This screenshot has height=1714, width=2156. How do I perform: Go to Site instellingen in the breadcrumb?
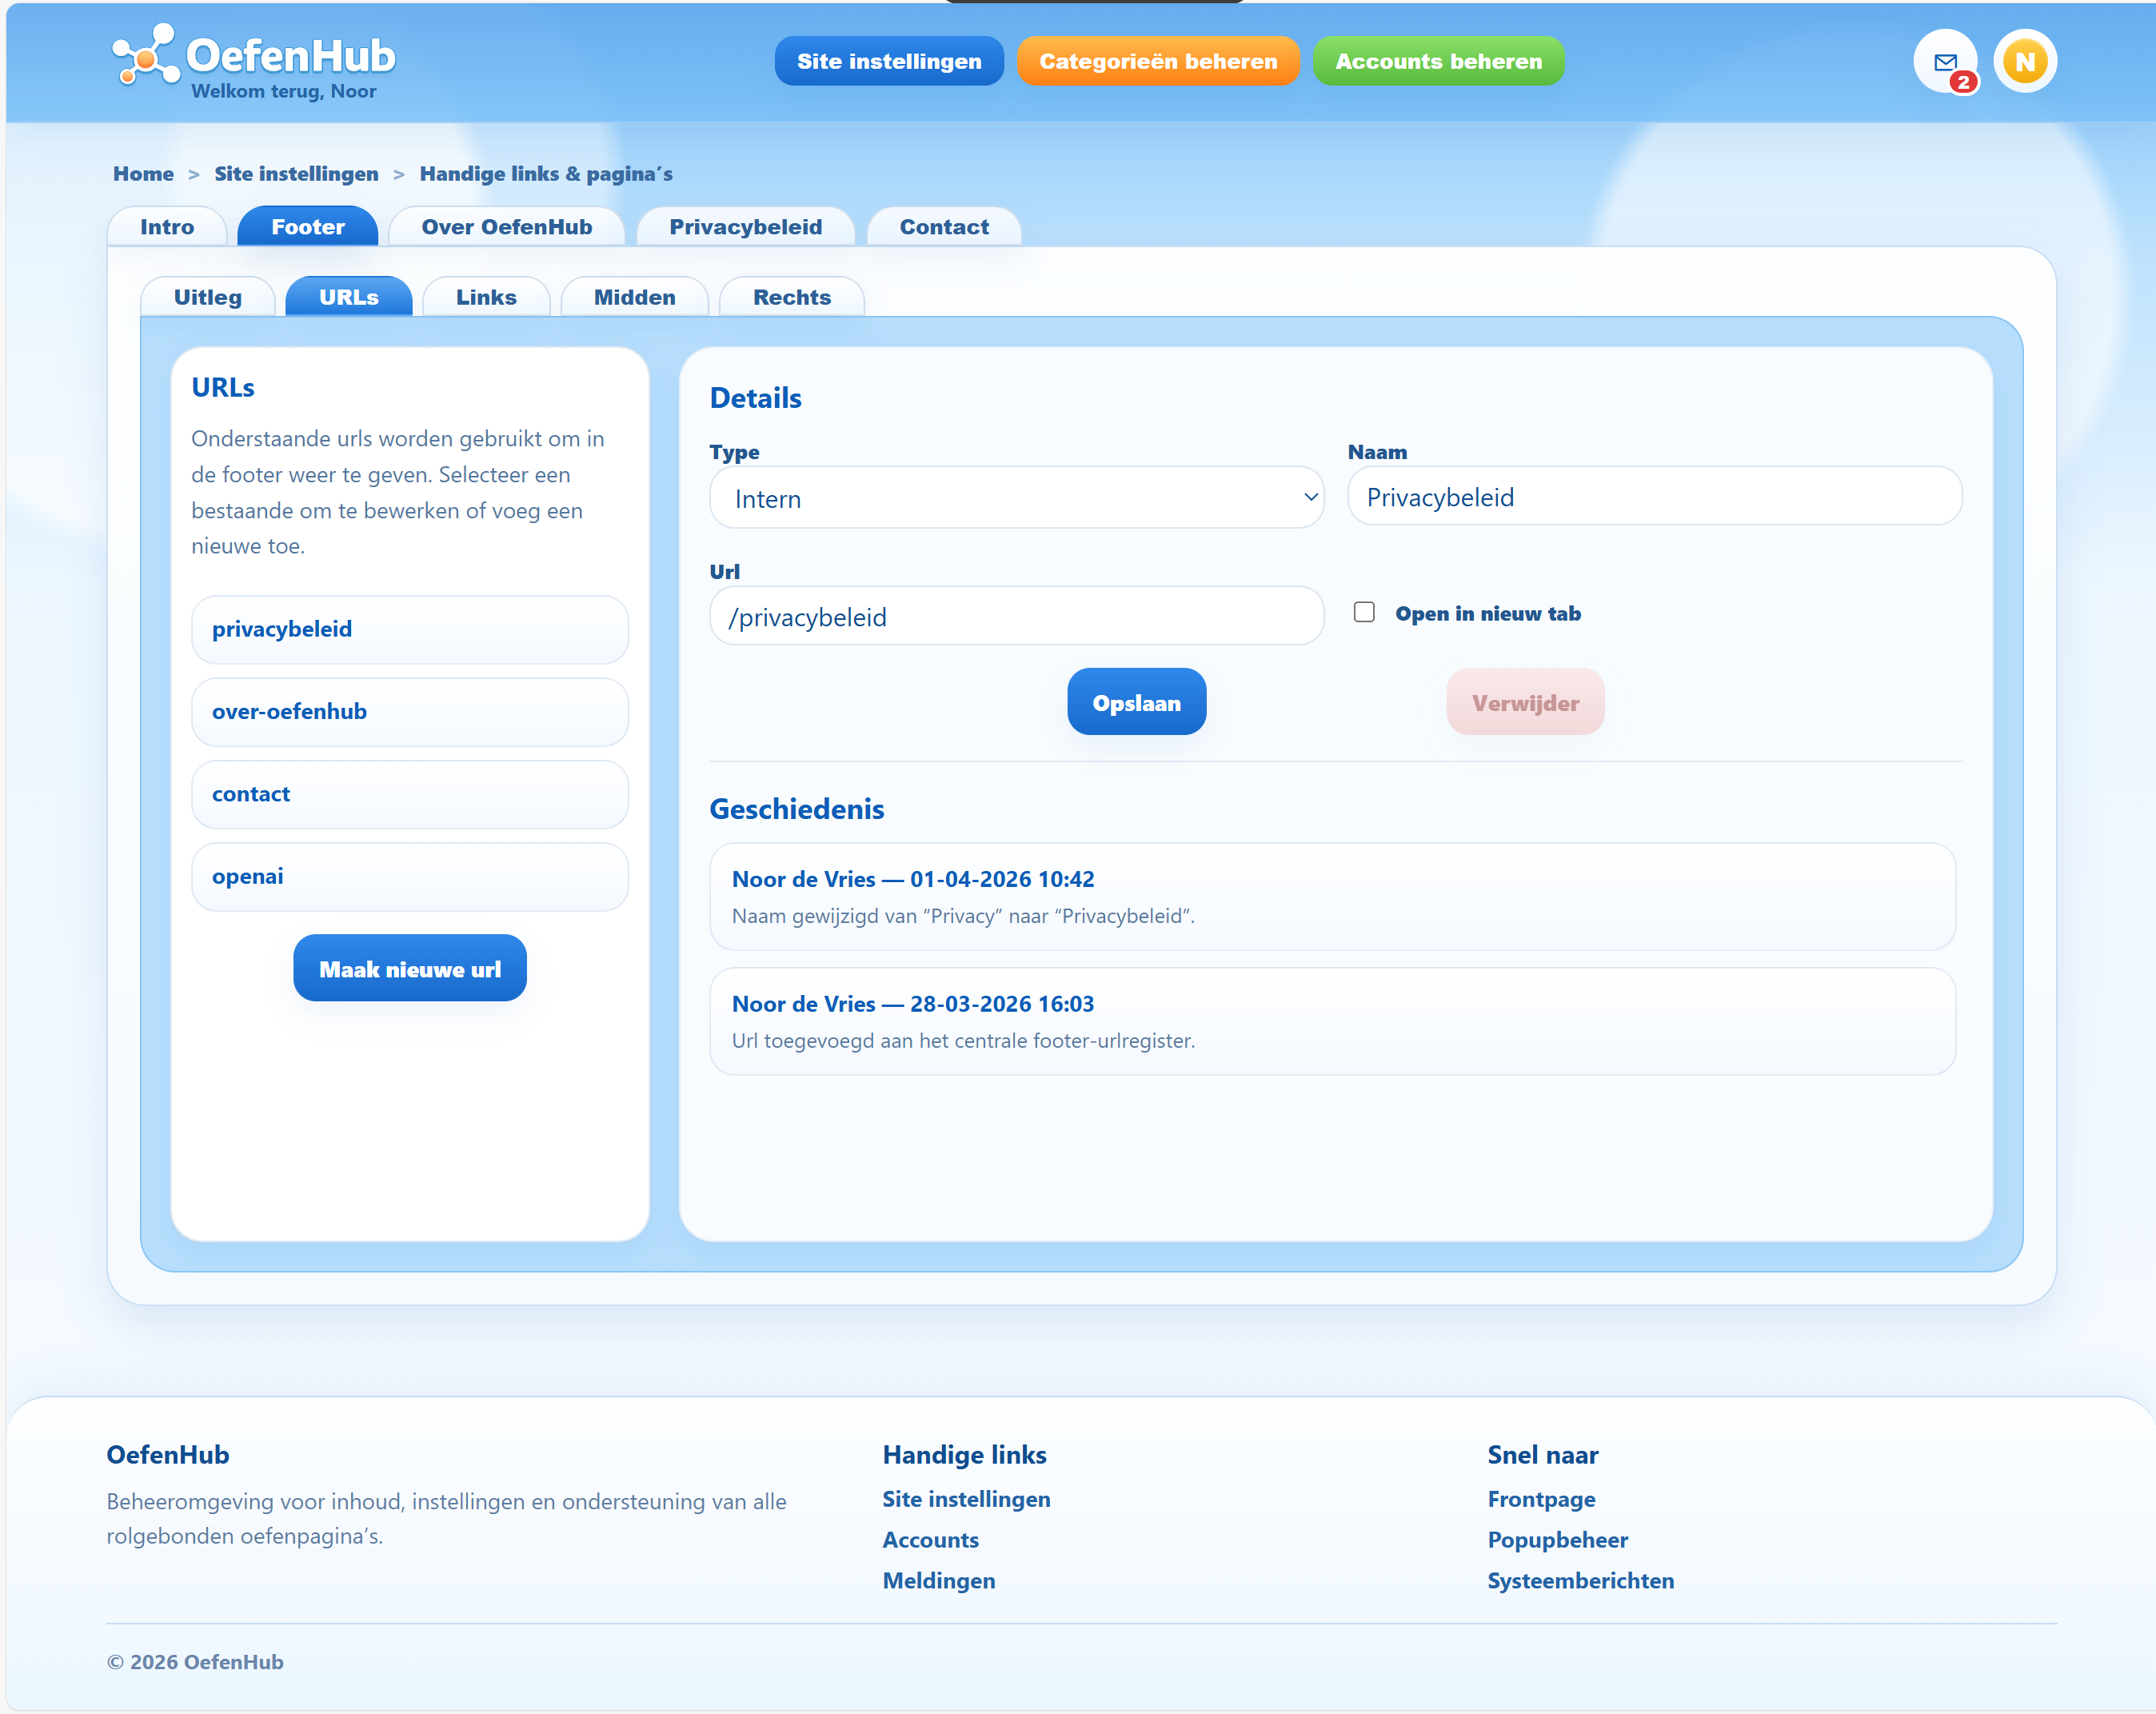(296, 174)
